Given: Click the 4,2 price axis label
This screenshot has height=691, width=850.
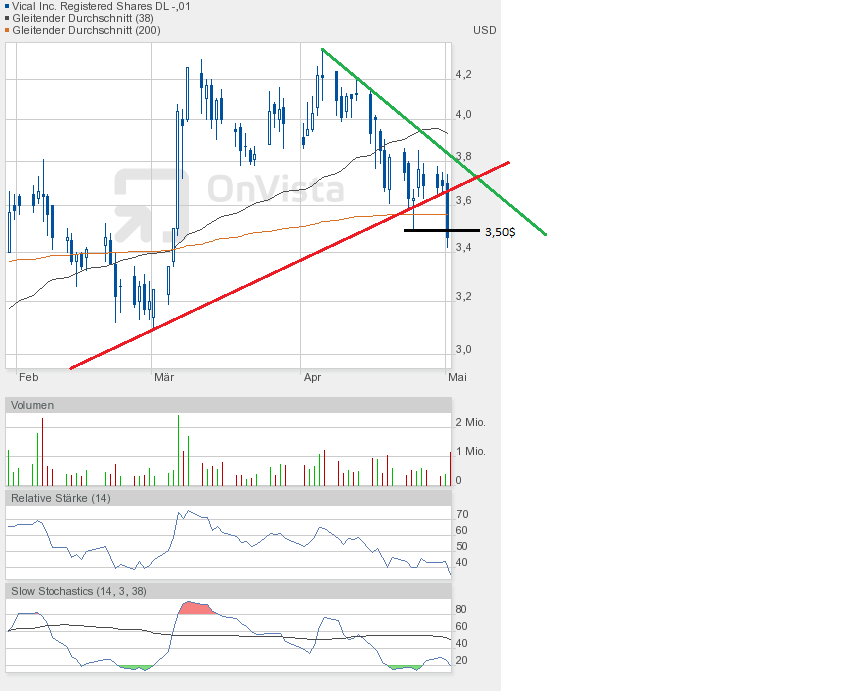Looking at the screenshot, I should click(x=463, y=74).
